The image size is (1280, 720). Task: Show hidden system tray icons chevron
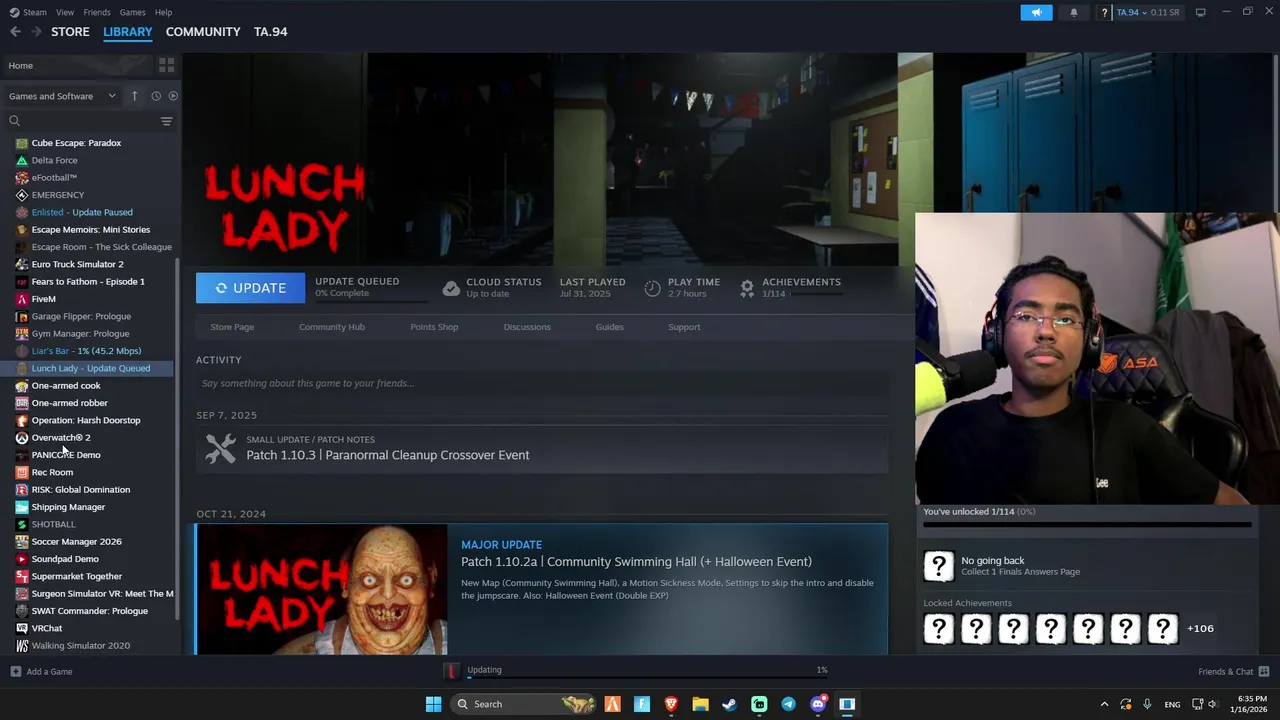[1104, 704]
